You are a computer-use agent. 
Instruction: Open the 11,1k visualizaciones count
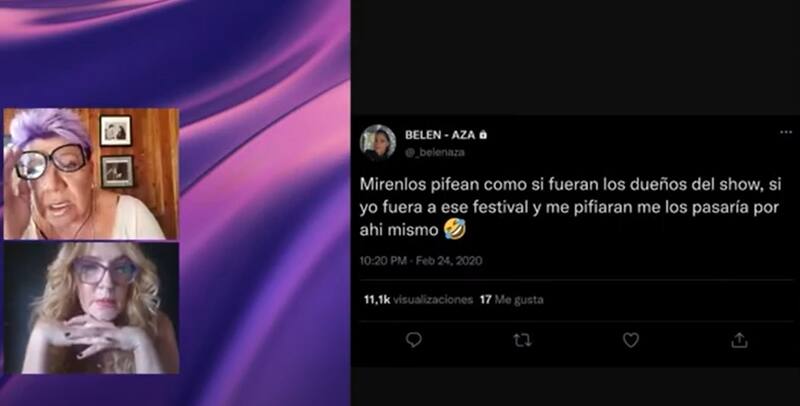pyautogui.click(x=418, y=299)
